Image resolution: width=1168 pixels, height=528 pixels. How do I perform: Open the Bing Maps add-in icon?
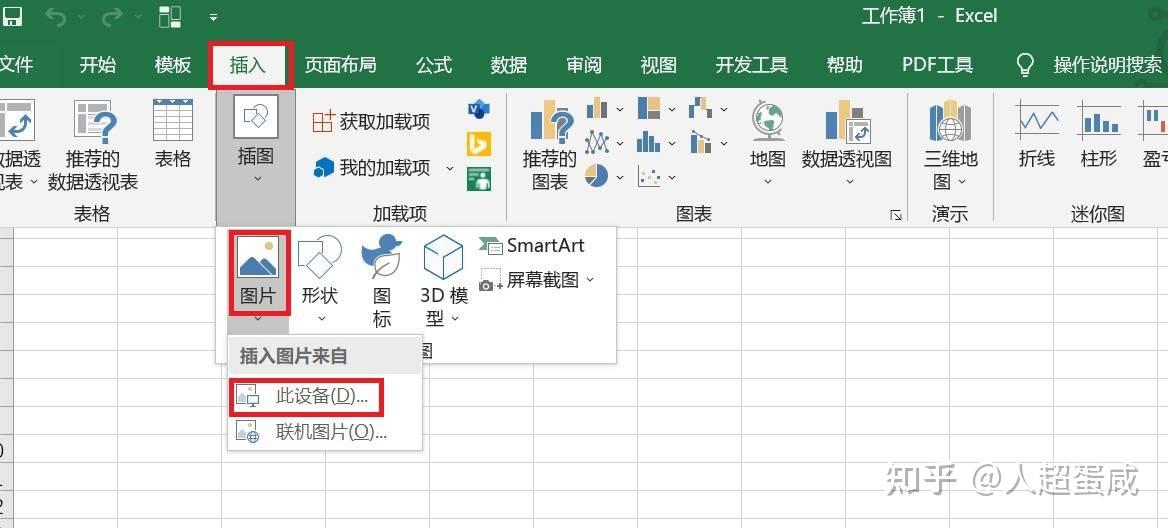point(478,144)
